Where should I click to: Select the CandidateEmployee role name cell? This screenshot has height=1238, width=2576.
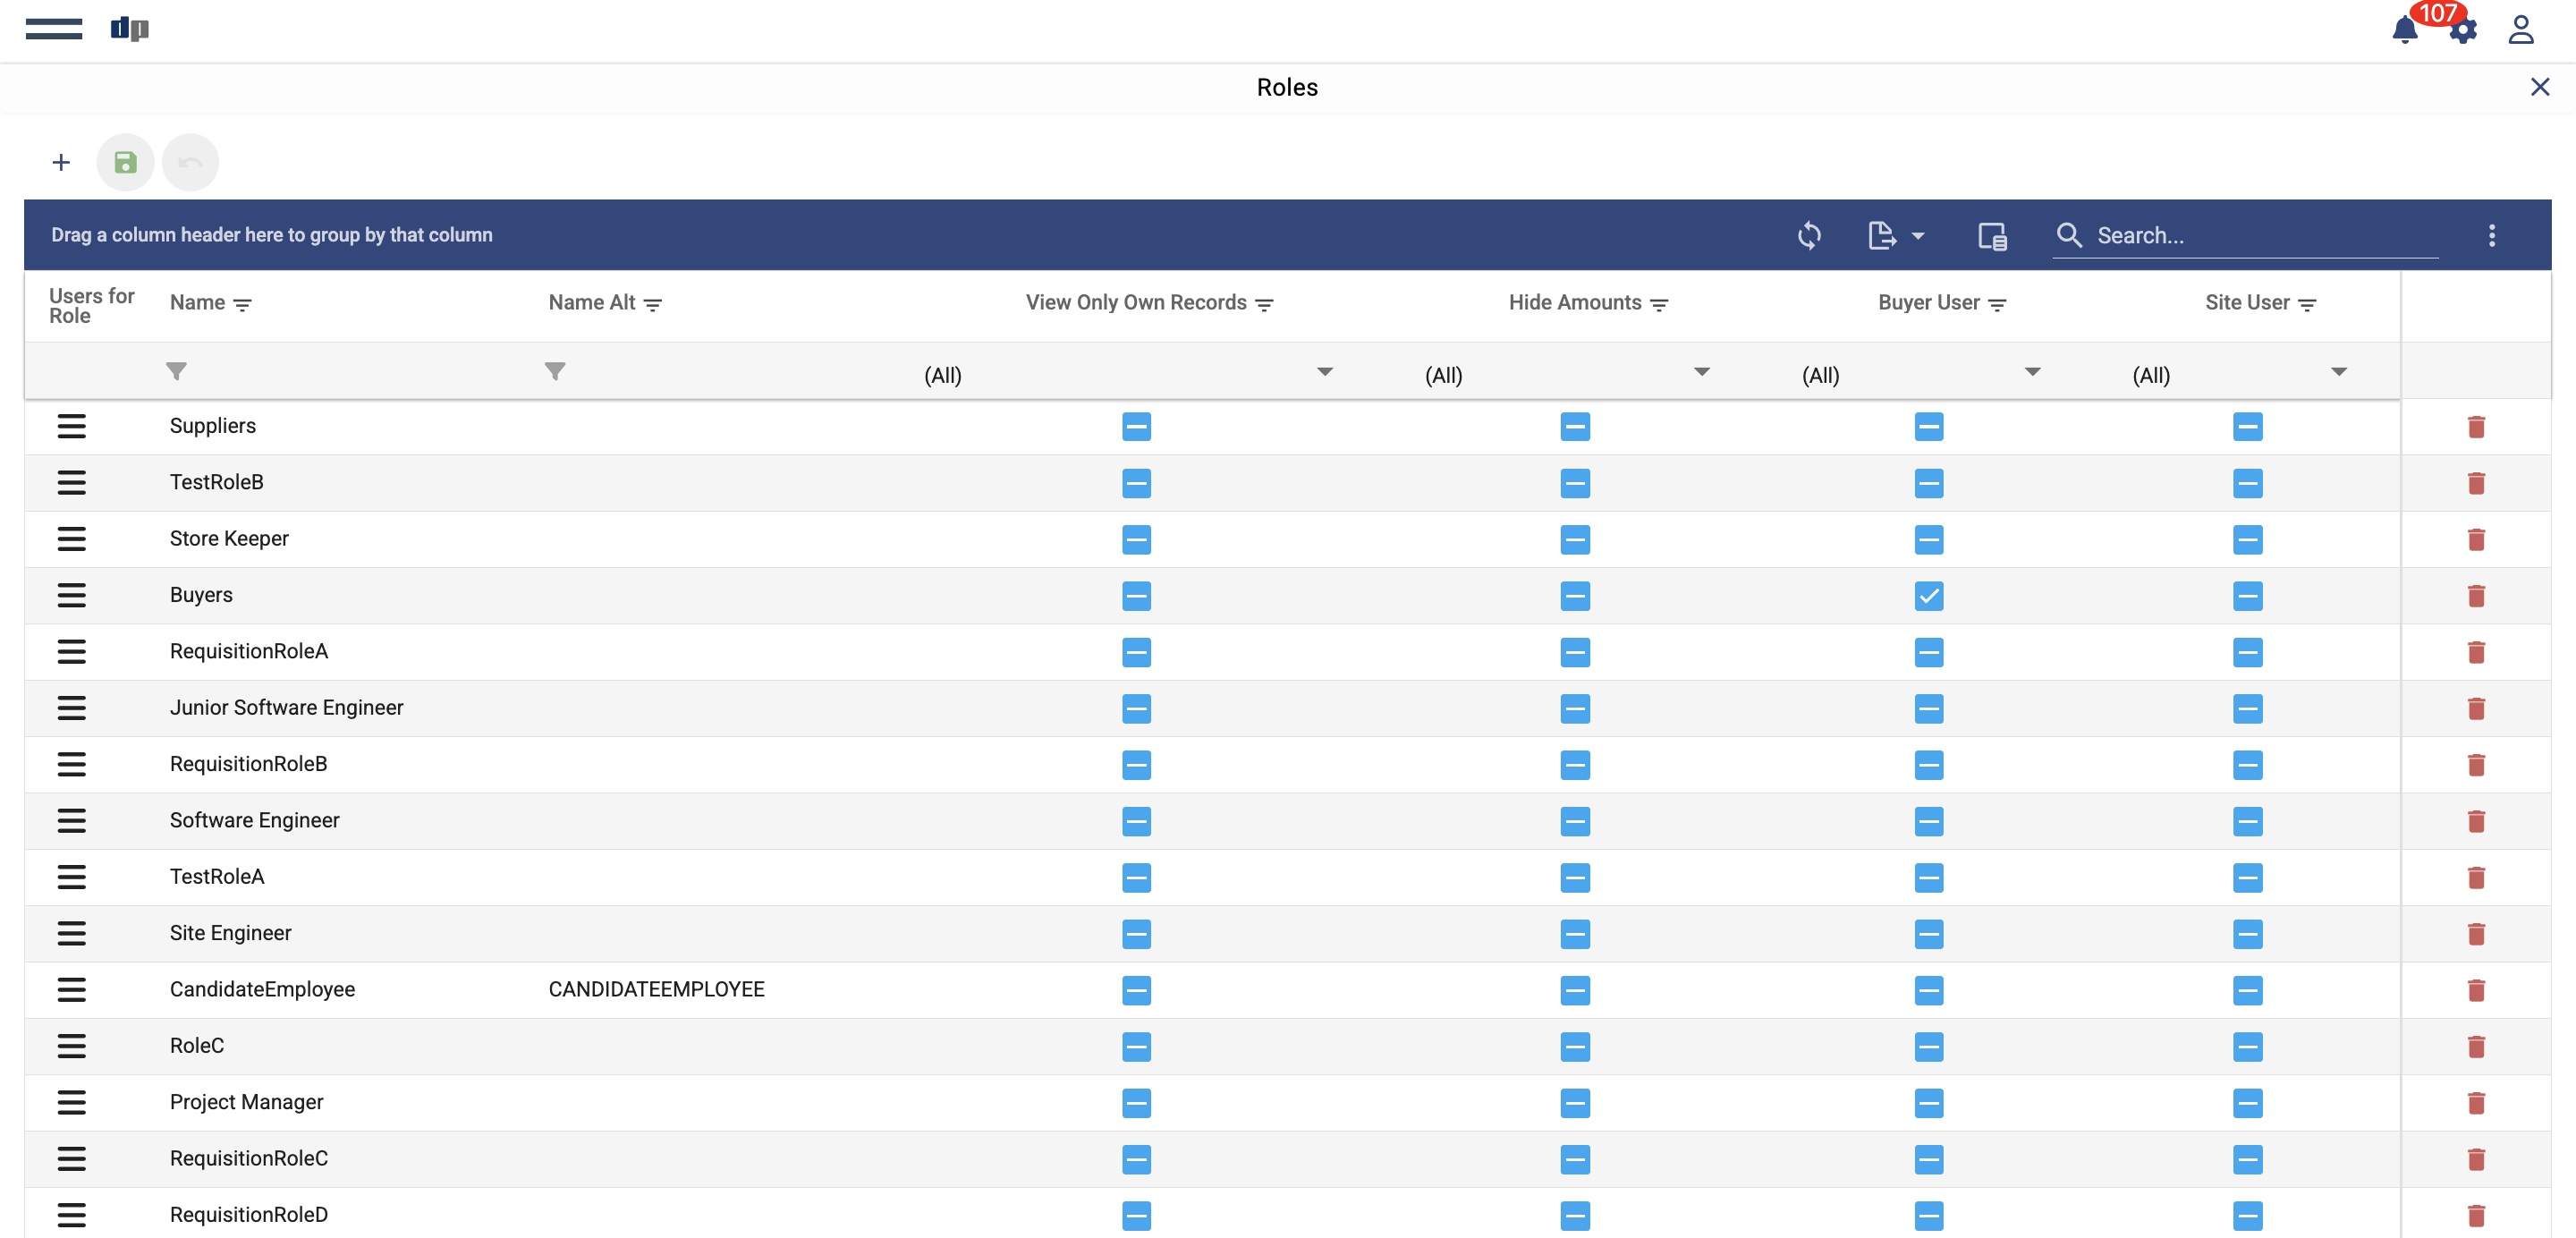262,989
